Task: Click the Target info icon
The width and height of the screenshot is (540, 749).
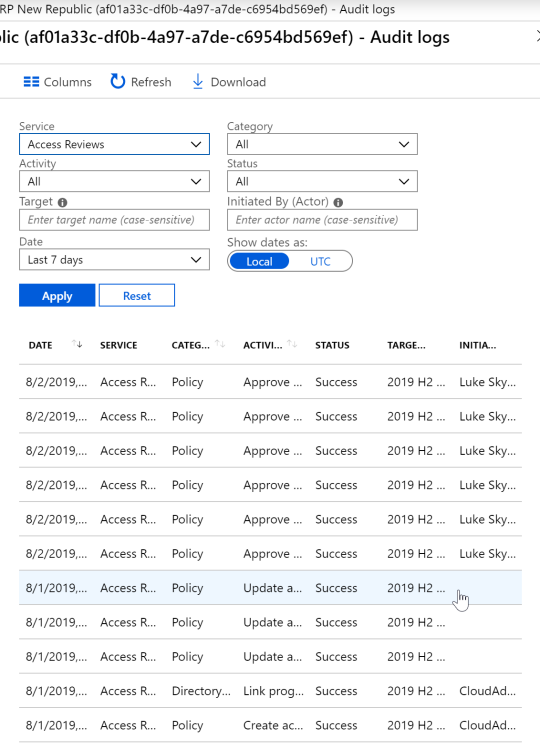Action: click(x=62, y=203)
